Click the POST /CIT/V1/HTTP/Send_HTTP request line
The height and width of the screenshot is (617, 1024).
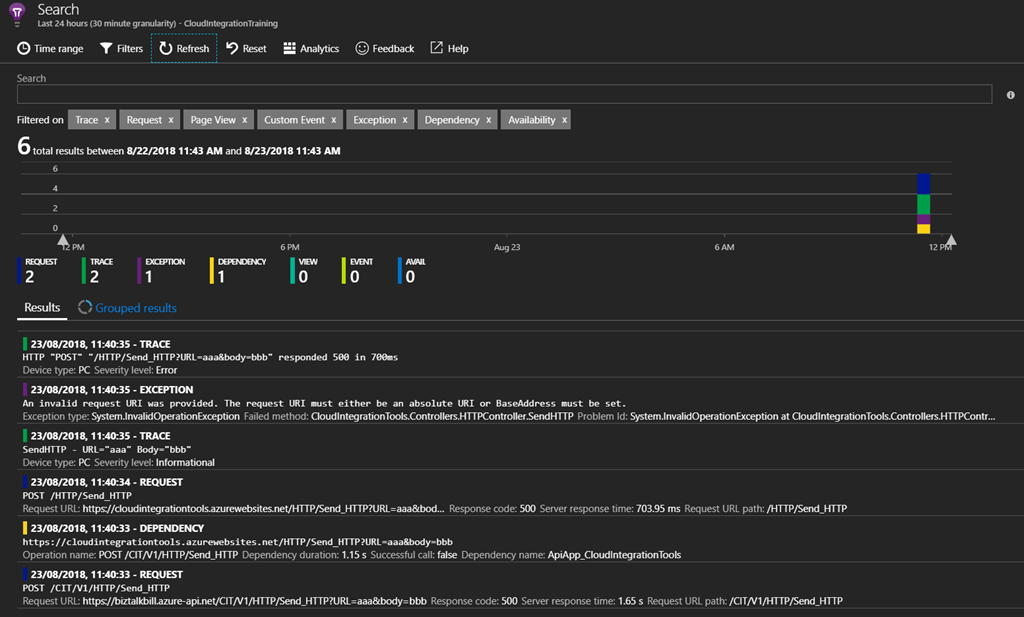[x=96, y=588]
